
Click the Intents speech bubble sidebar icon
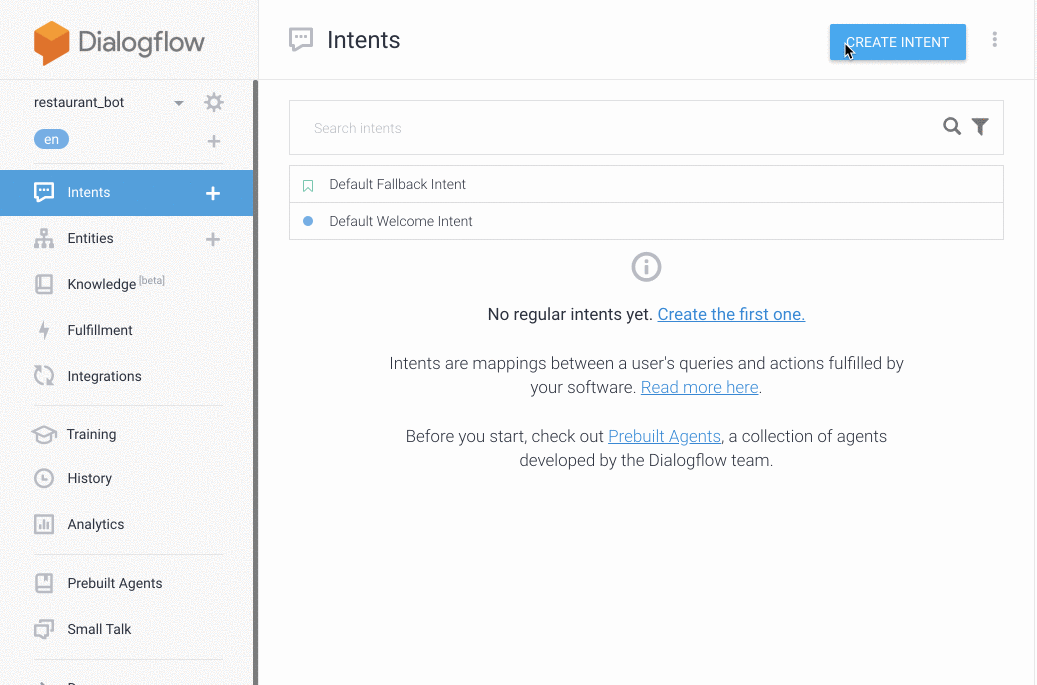(x=44, y=192)
